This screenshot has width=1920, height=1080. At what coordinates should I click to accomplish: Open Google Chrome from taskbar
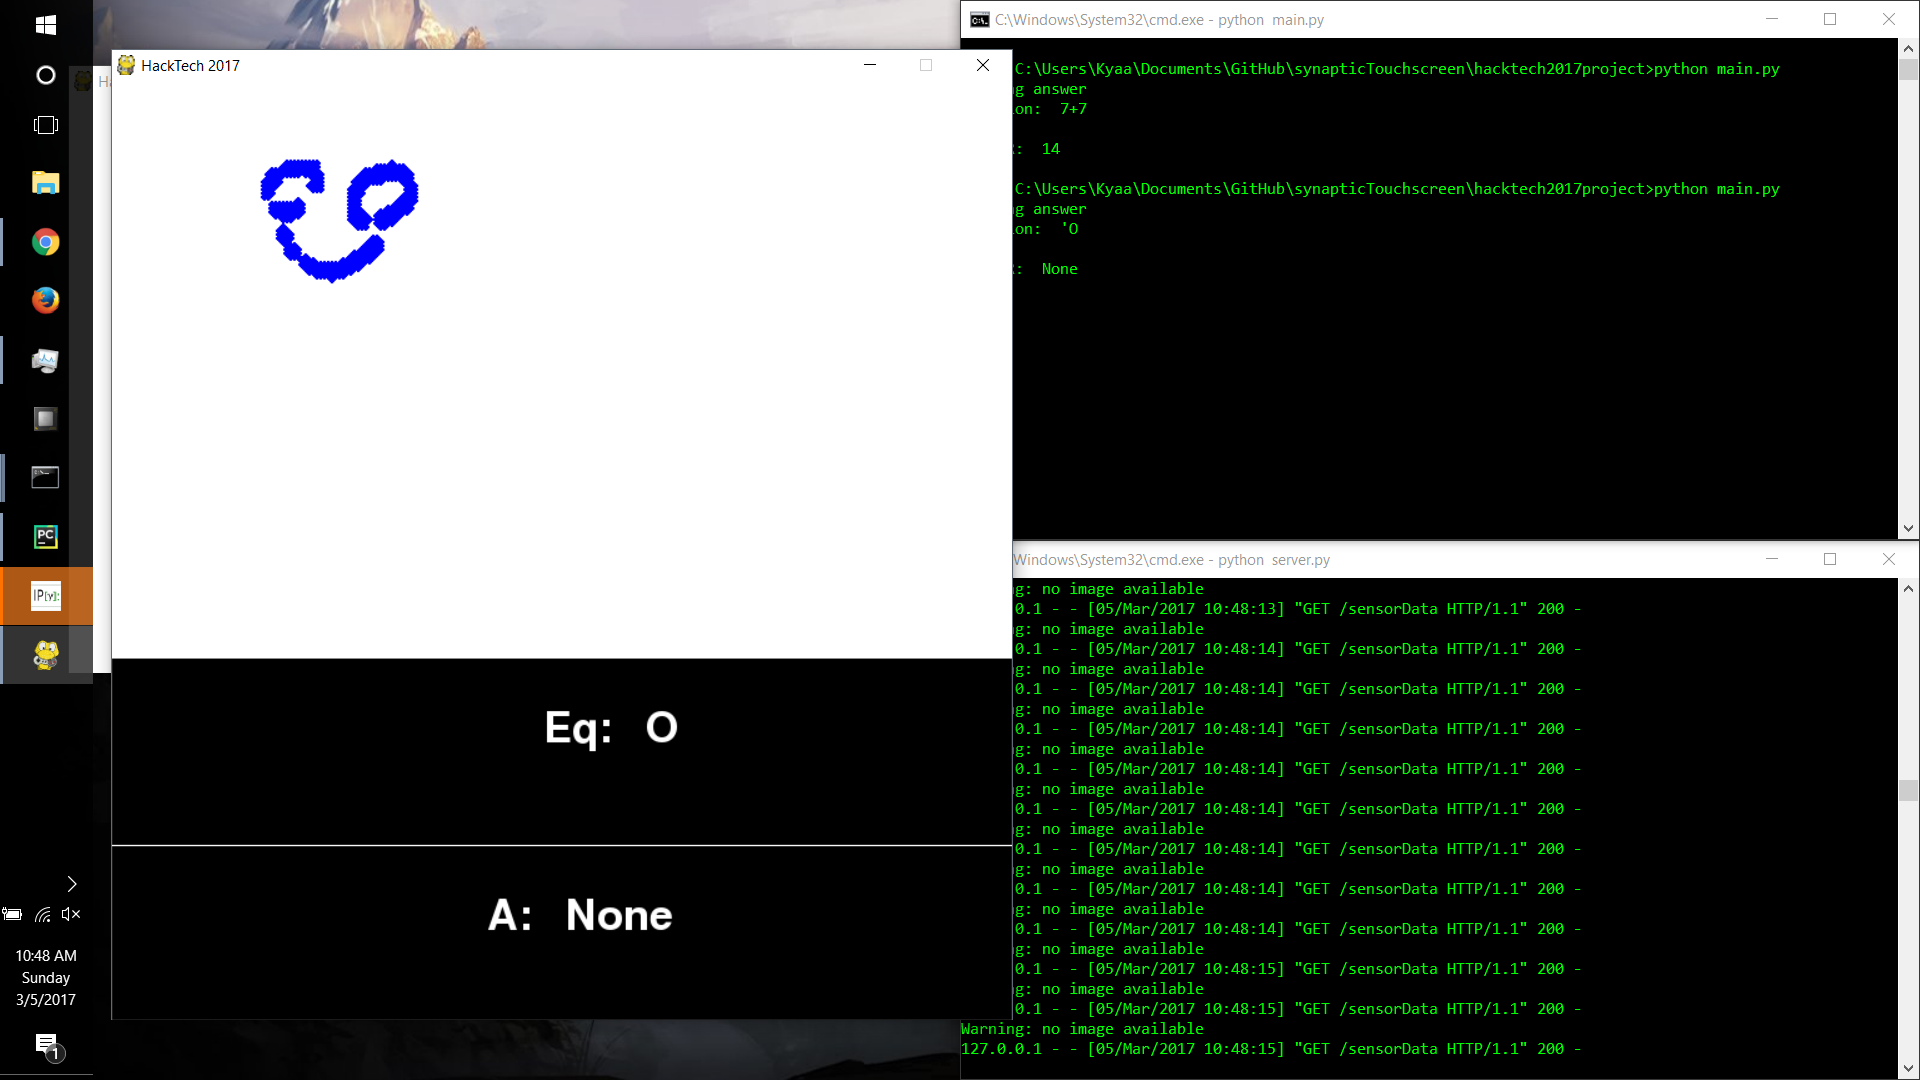click(46, 242)
